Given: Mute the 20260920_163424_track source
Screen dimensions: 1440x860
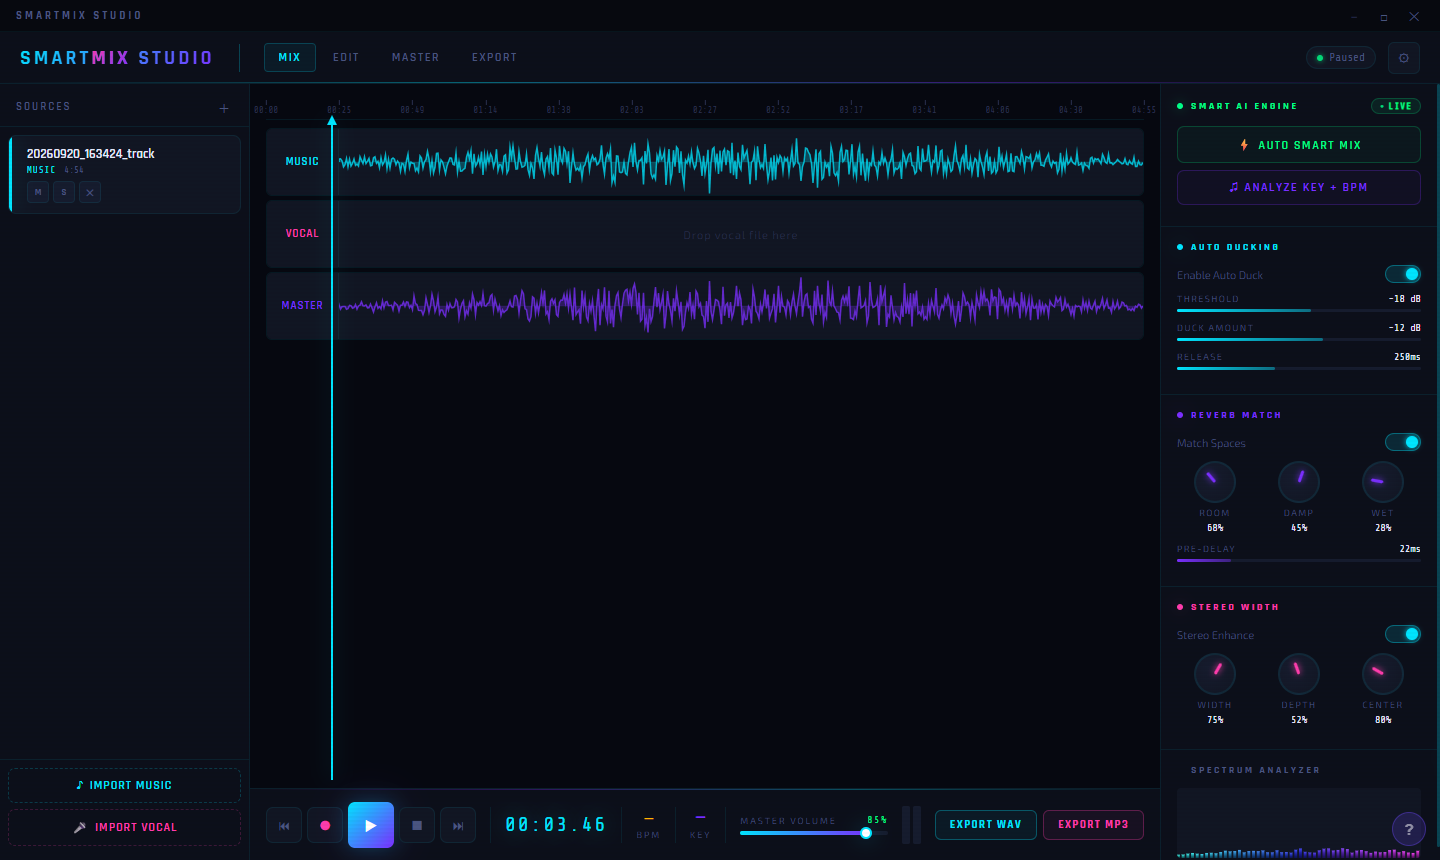Looking at the screenshot, I should tap(38, 192).
